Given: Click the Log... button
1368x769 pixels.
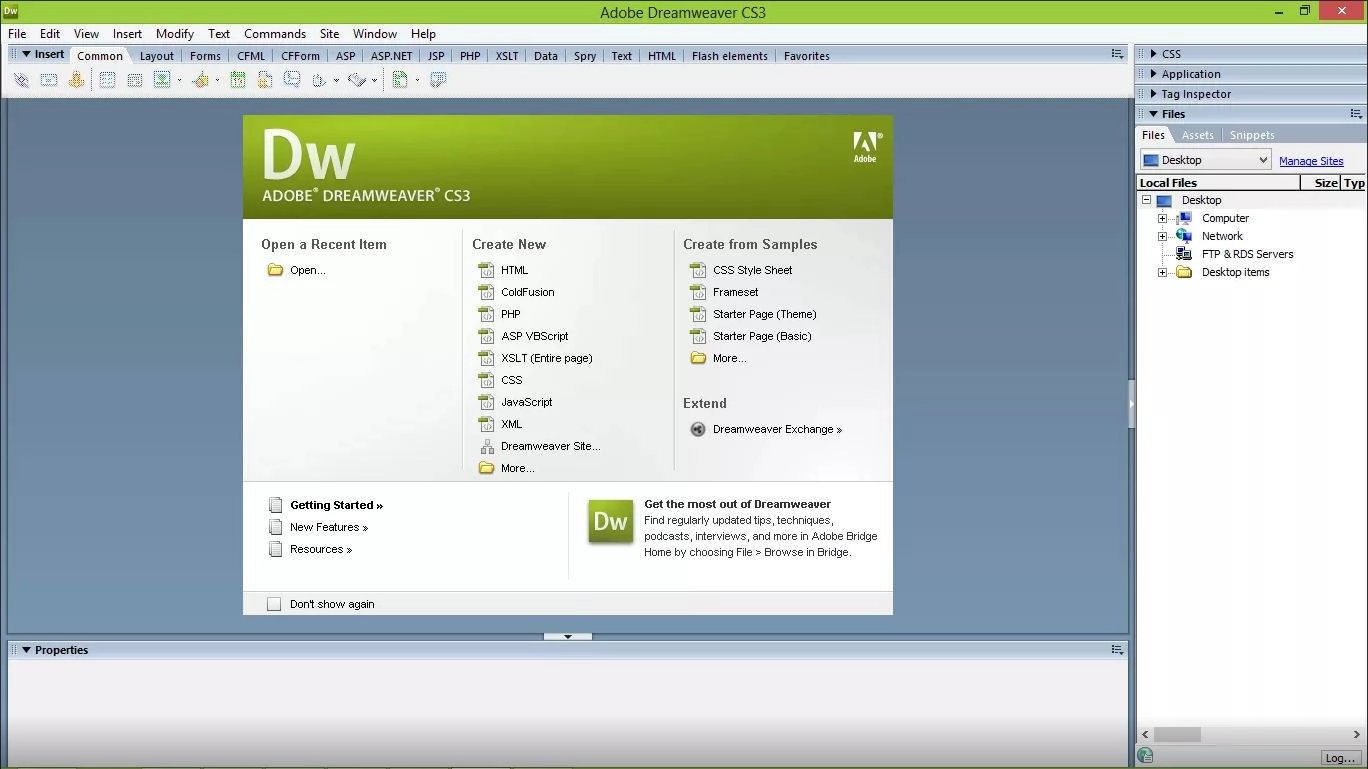Looking at the screenshot, I should (x=1339, y=757).
